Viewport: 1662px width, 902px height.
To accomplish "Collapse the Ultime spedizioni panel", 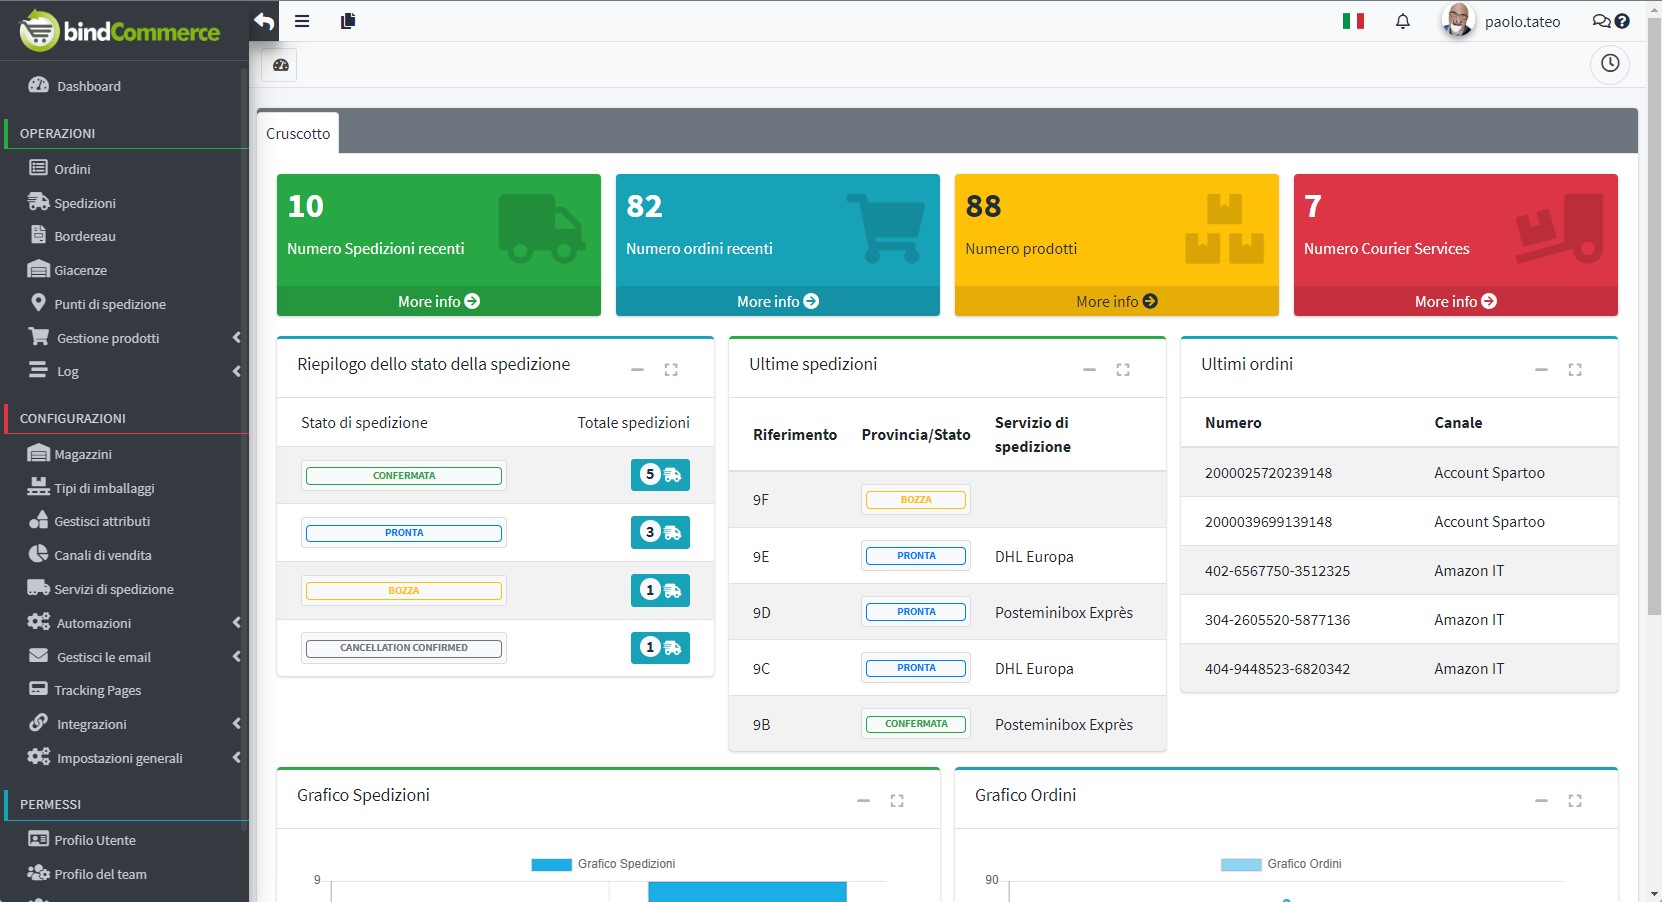I will pyautogui.click(x=1088, y=370).
